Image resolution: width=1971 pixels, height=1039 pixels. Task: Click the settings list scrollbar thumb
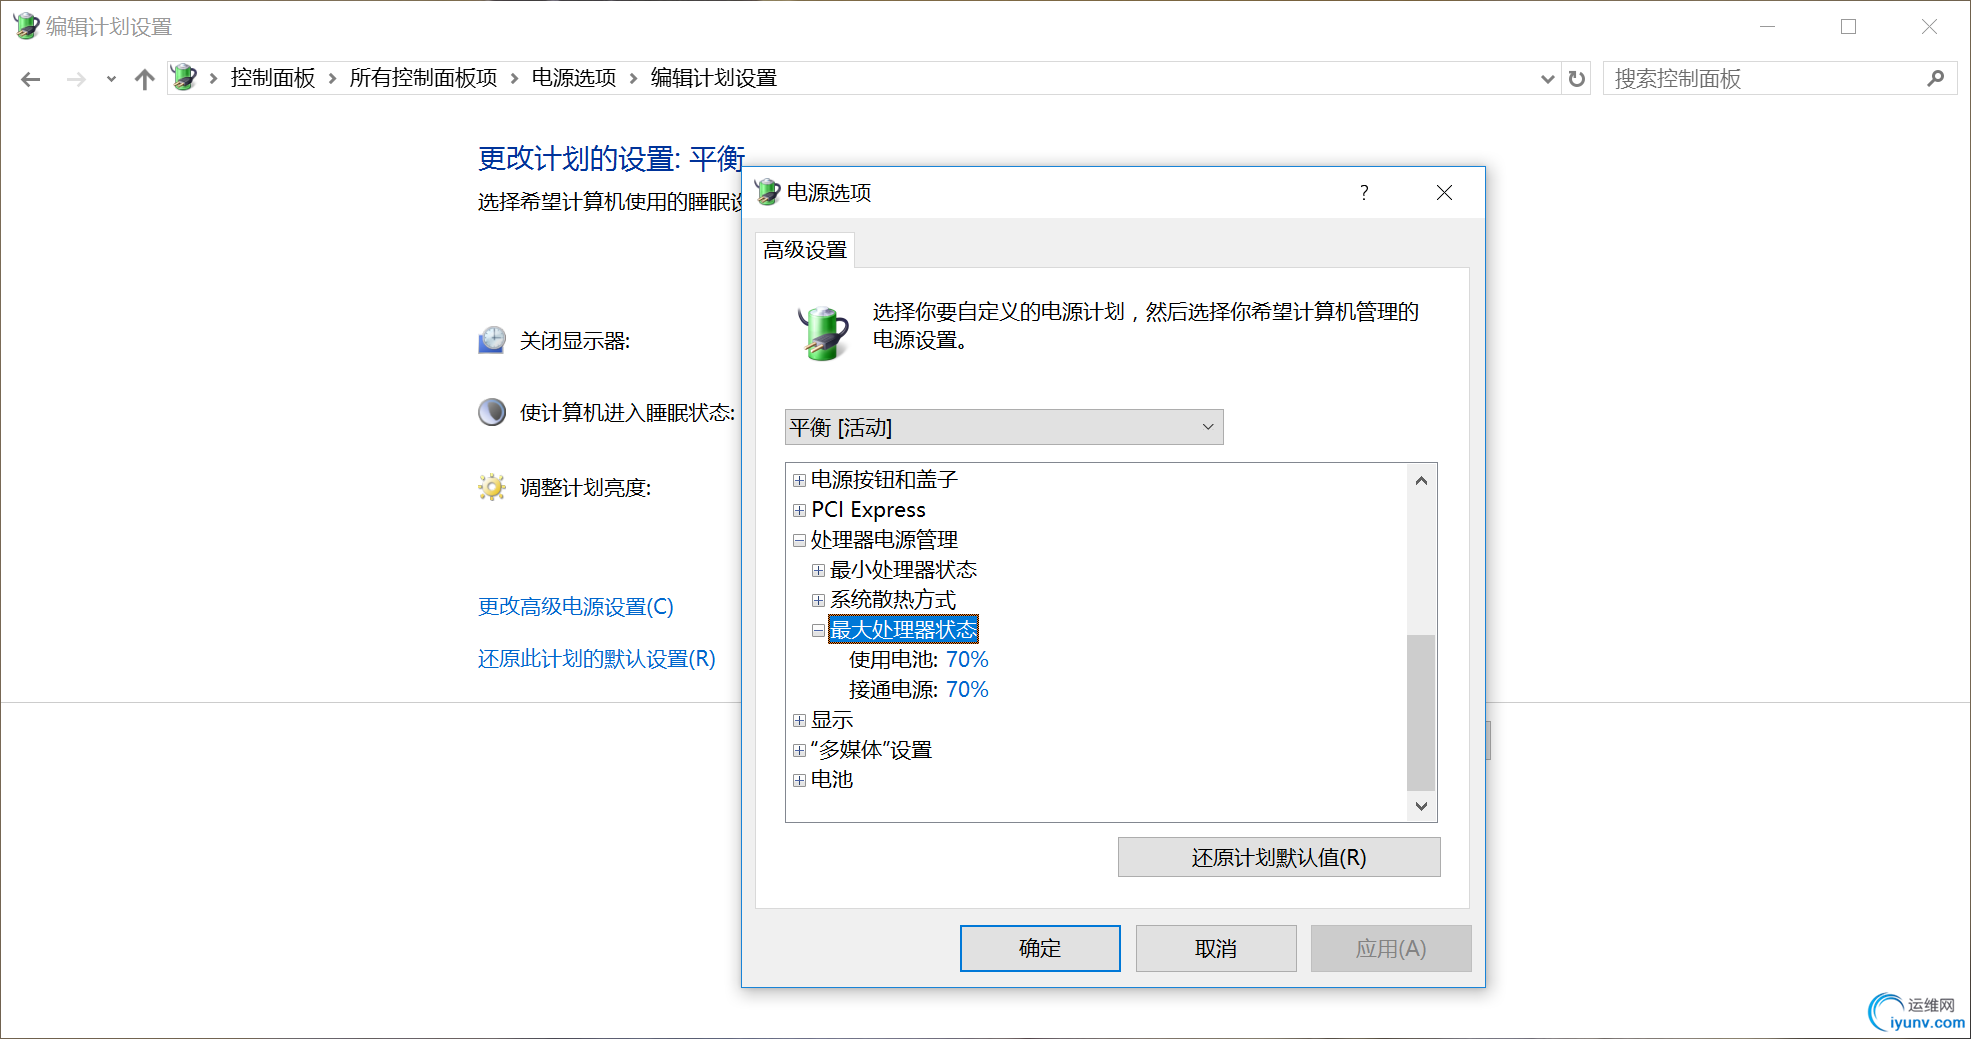(1421, 712)
